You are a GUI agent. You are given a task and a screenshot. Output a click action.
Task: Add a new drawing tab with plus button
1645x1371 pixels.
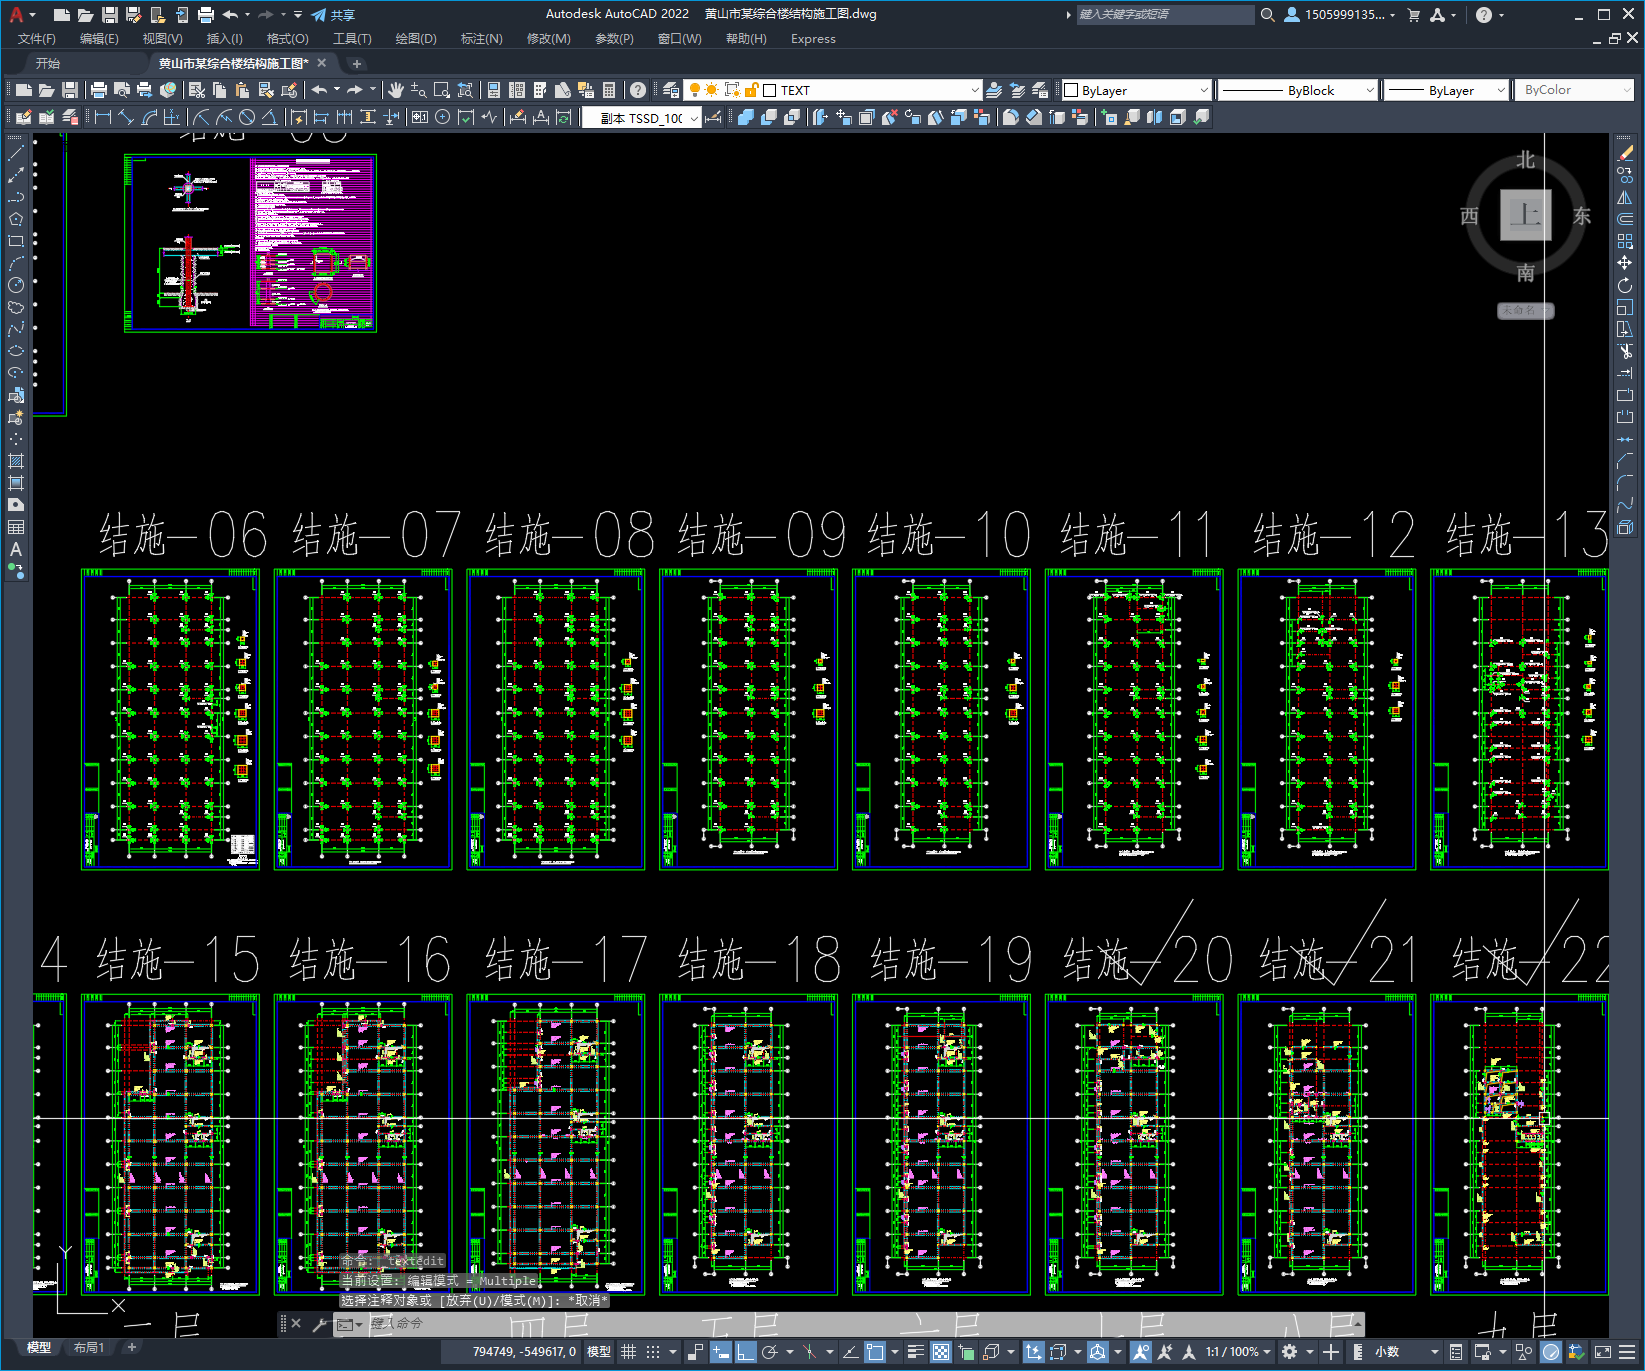(x=356, y=63)
